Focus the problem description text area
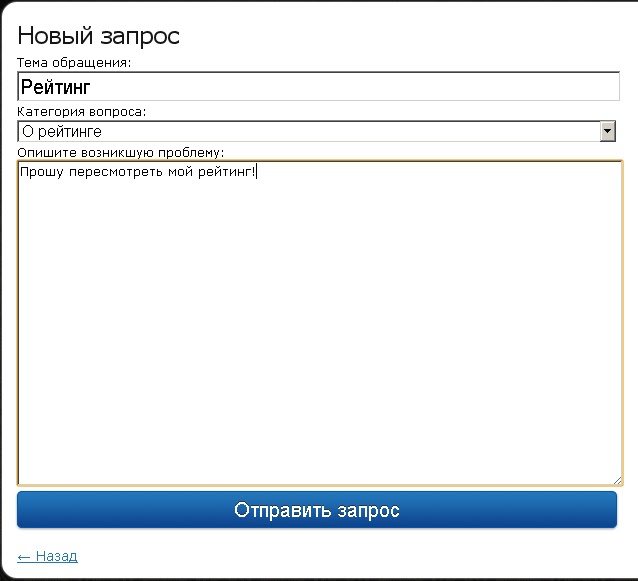The image size is (638, 581). coord(320,323)
